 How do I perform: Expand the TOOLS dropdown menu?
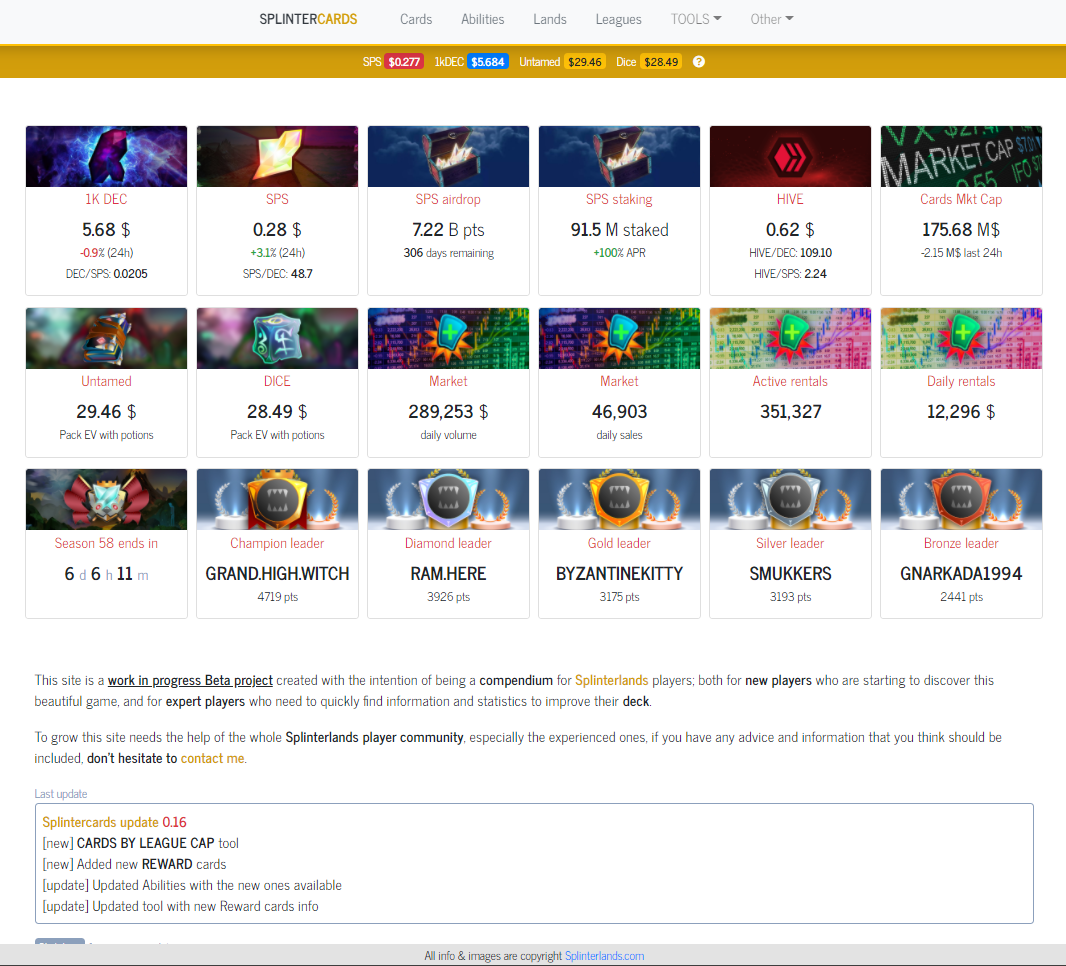(696, 19)
